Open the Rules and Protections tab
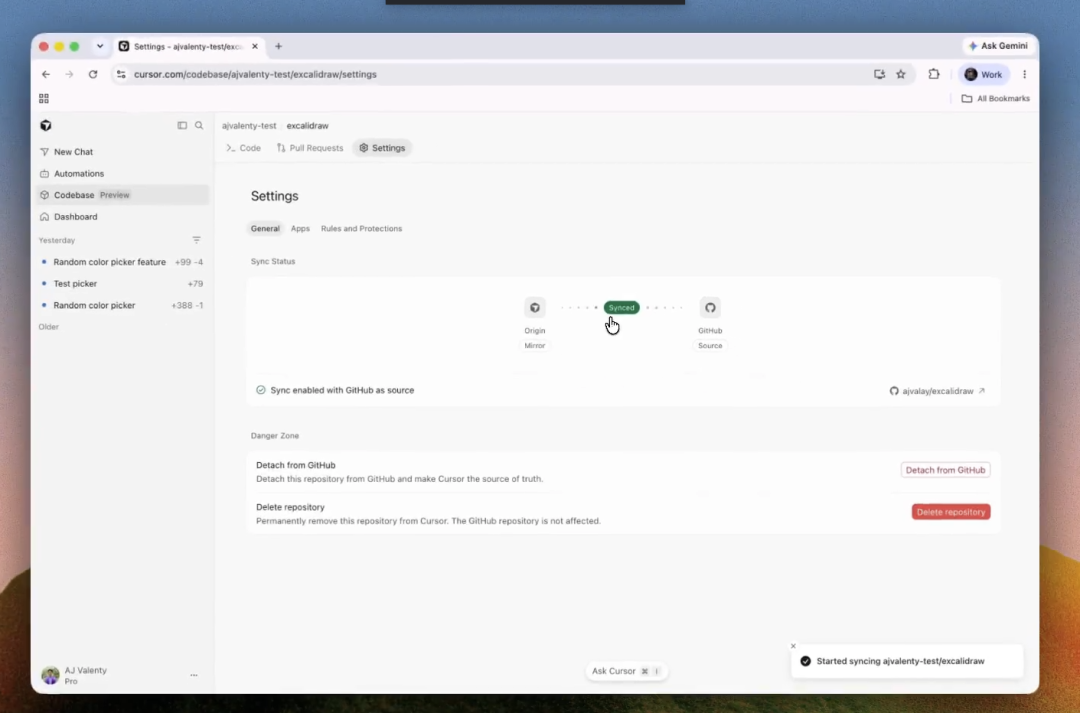 click(362, 229)
